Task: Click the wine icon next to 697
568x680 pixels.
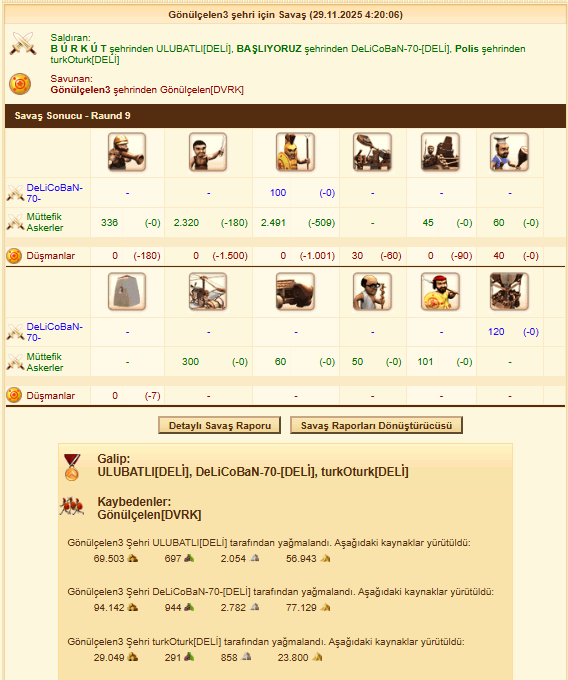Action: 189,558
